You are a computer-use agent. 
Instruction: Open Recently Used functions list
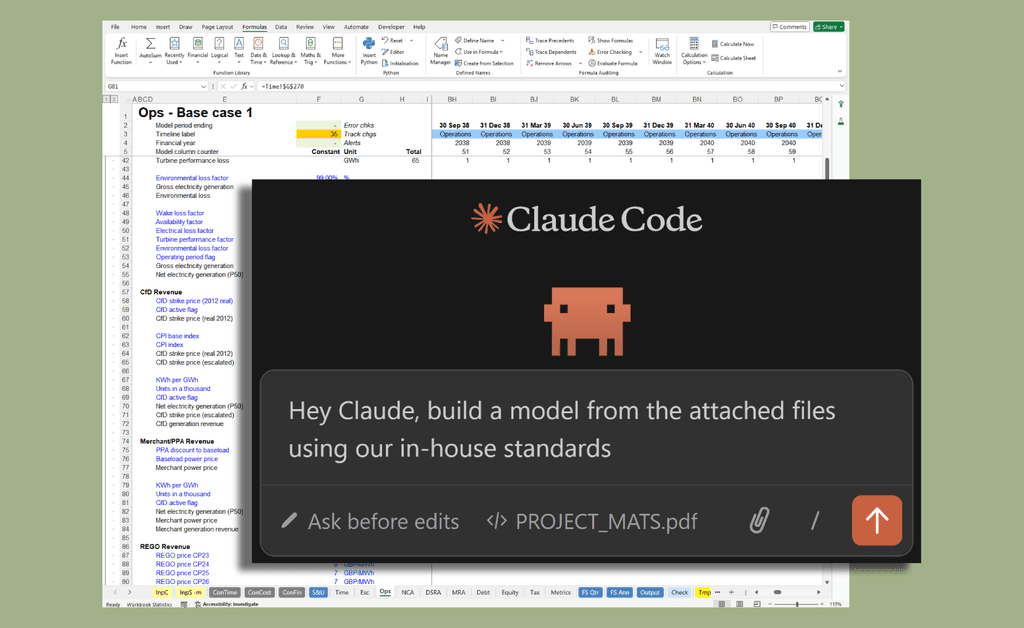[174, 50]
